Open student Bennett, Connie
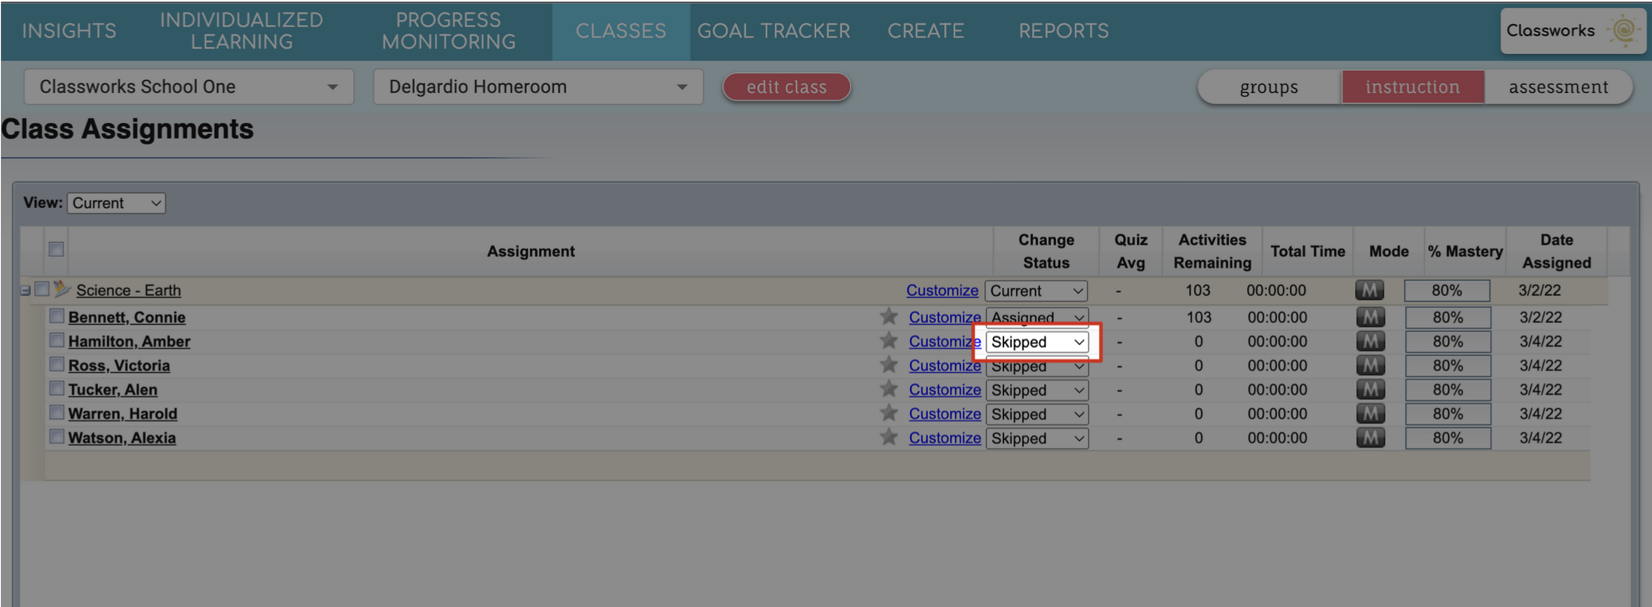Screen dimensions: 1652x607 pos(127,317)
